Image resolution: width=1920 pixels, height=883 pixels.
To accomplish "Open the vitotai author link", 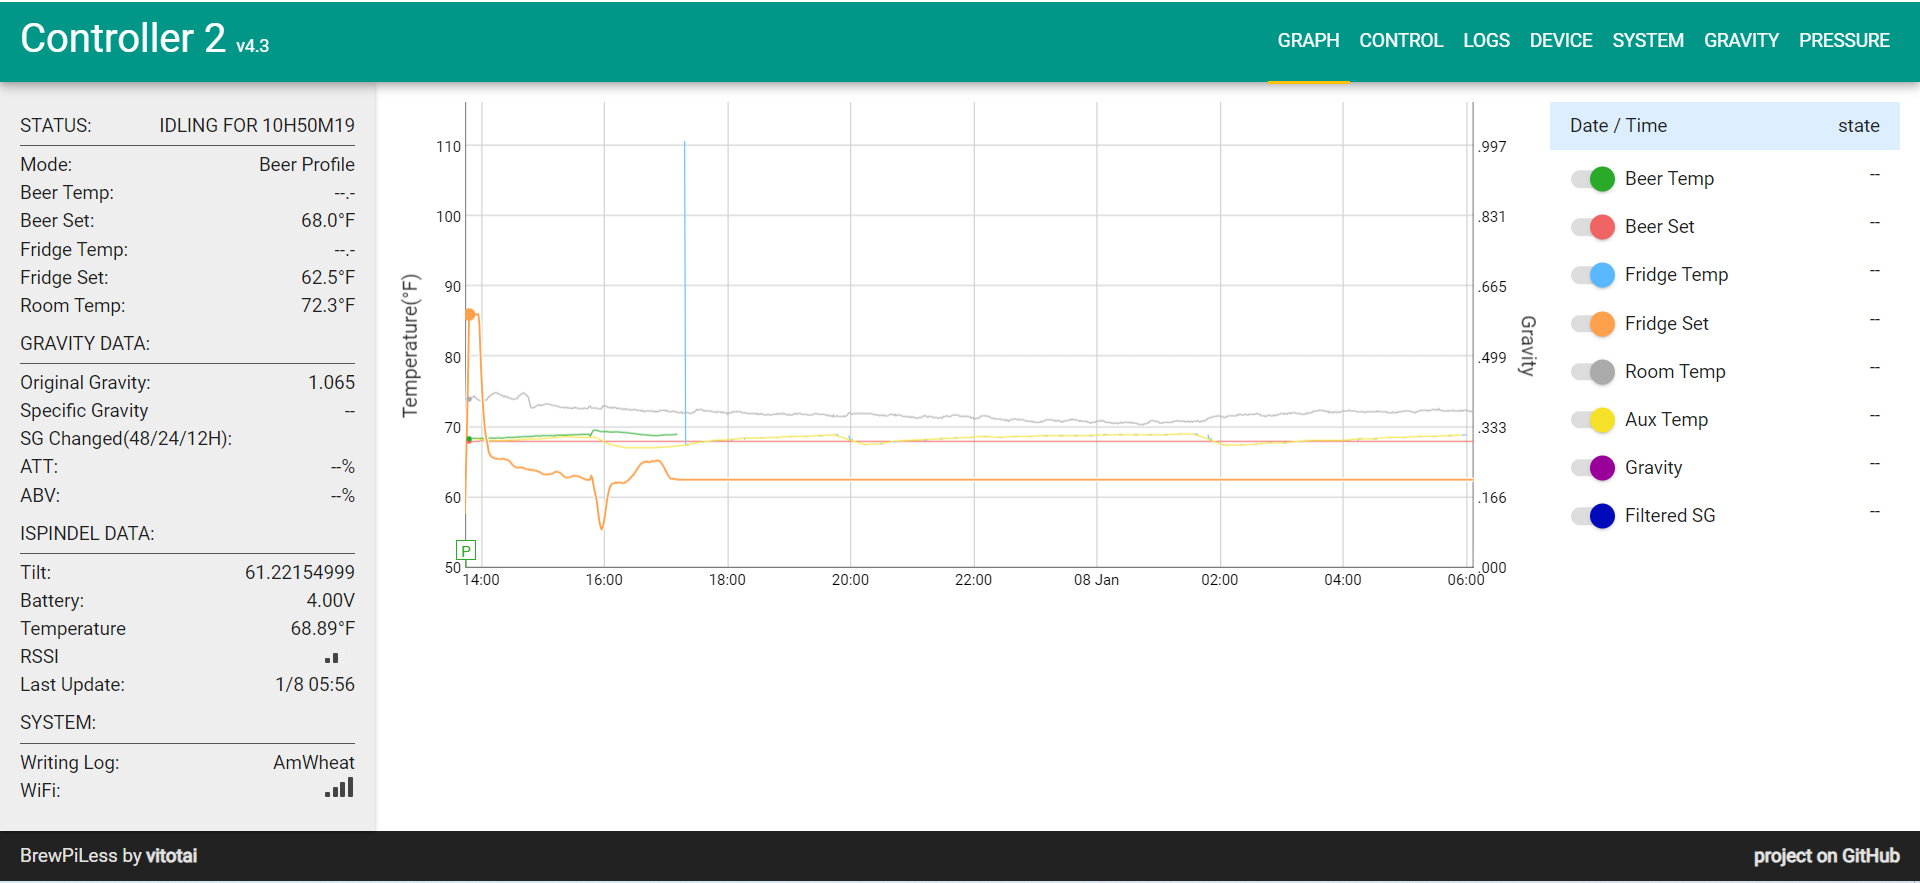I will 171,856.
